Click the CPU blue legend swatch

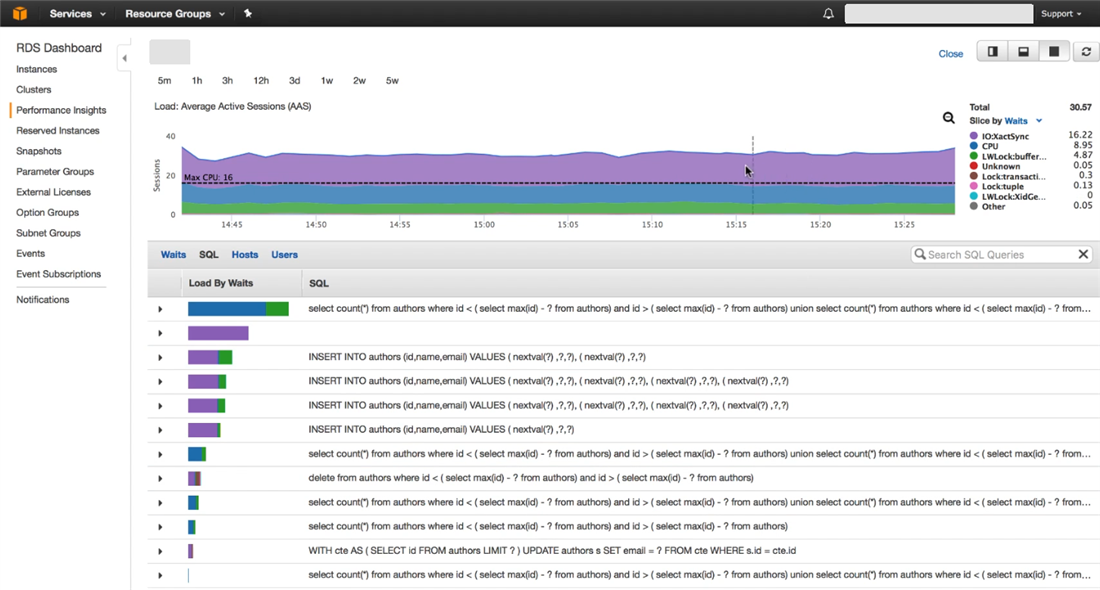pos(974,146)
